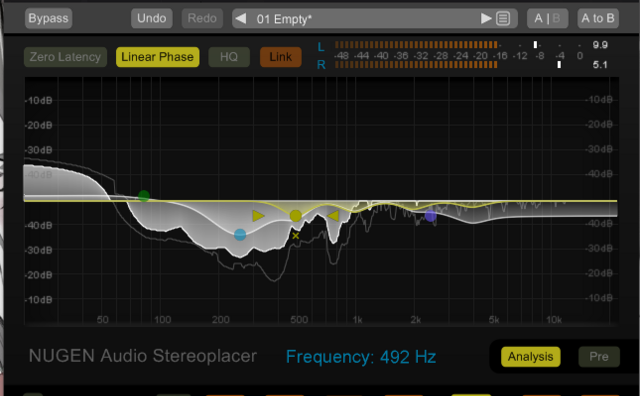The height and width of the screenshot is (396, 640).
Task: Select the previous preset arrow
Action: (x=241, y=19)
